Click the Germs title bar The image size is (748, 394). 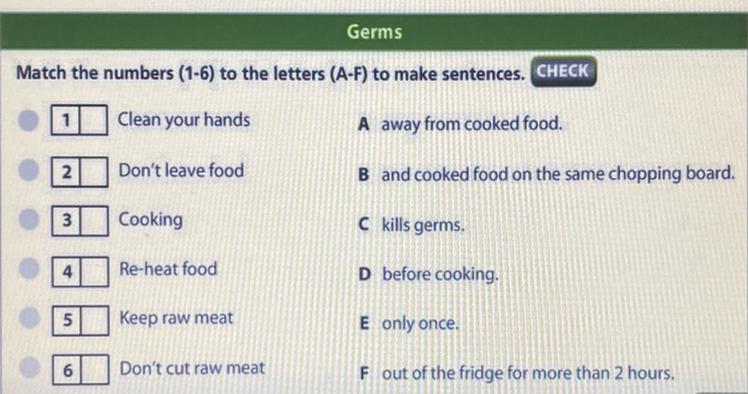[374, 31]
